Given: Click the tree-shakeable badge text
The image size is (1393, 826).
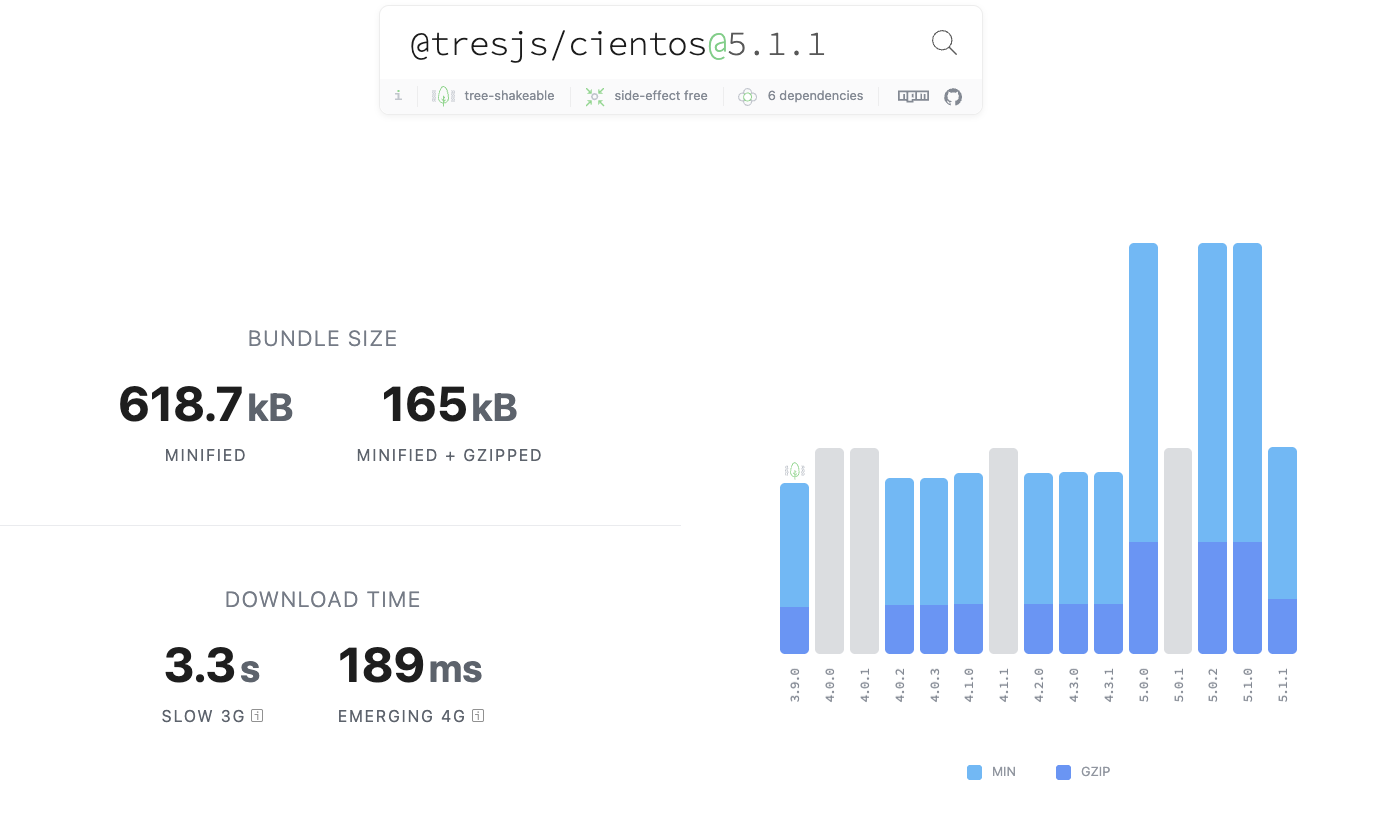Looking at the screenshot, I should pos(509,95).
